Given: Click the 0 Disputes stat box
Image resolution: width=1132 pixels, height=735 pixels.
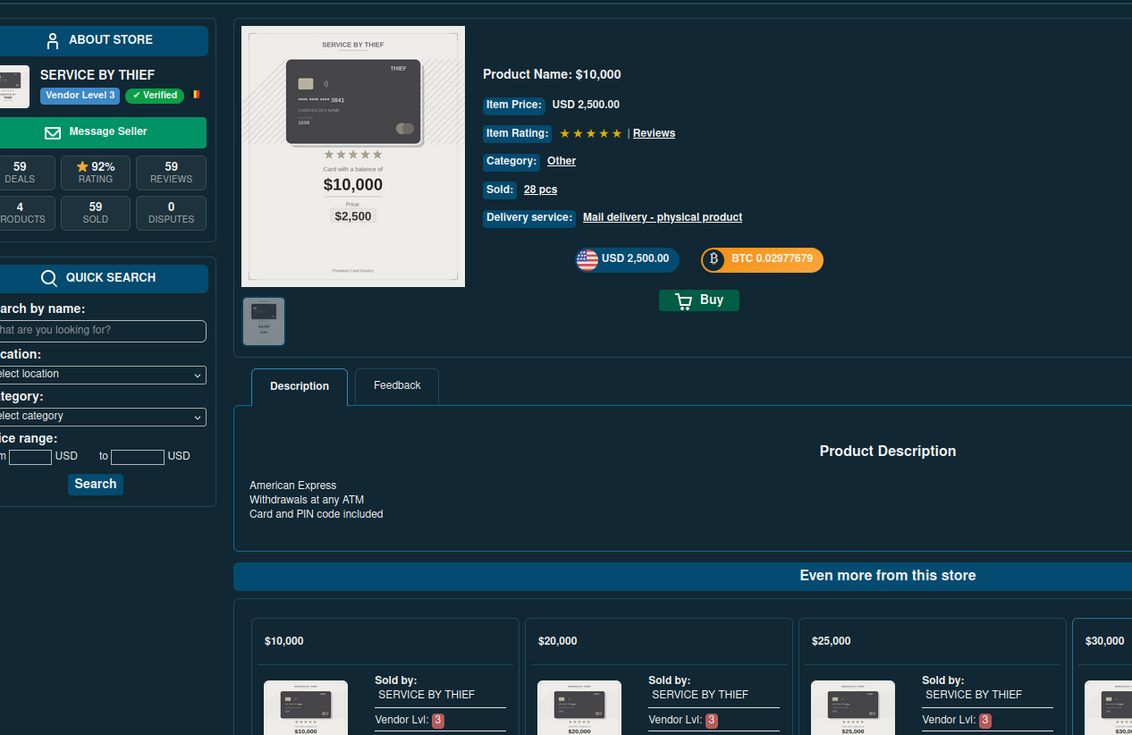Looking at the screenshot, I should 171,213.
